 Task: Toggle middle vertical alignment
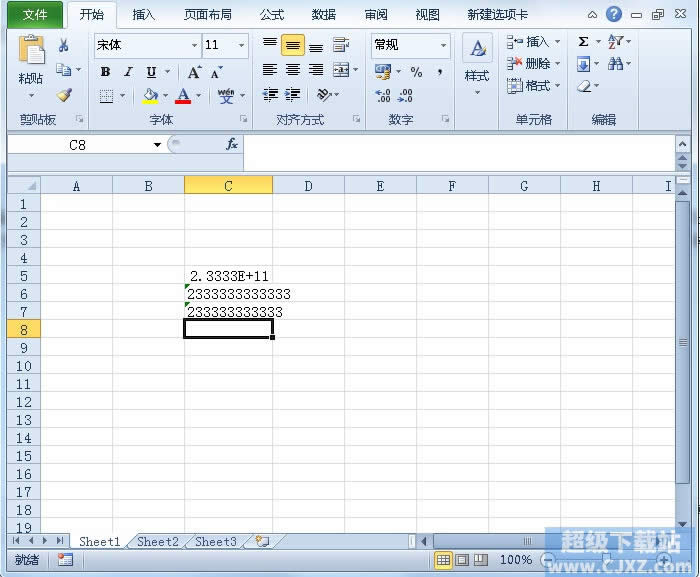click(293, 45)
